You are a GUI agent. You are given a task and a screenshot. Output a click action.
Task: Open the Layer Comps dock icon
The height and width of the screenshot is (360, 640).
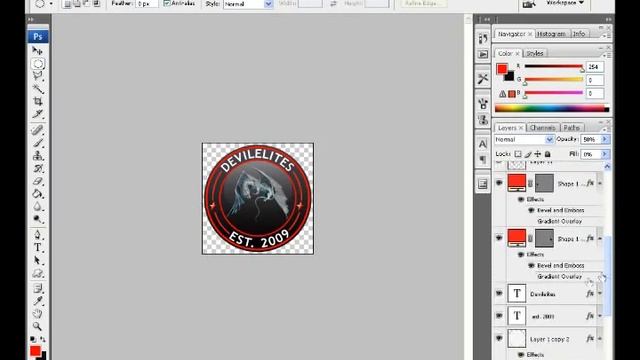pos(483,184)
